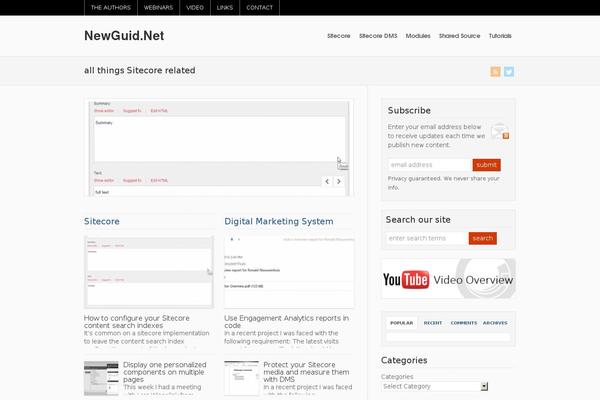Click the NewGuid.Net site title
The width and height of the screenshot is (600, 400).
point(124,36)
